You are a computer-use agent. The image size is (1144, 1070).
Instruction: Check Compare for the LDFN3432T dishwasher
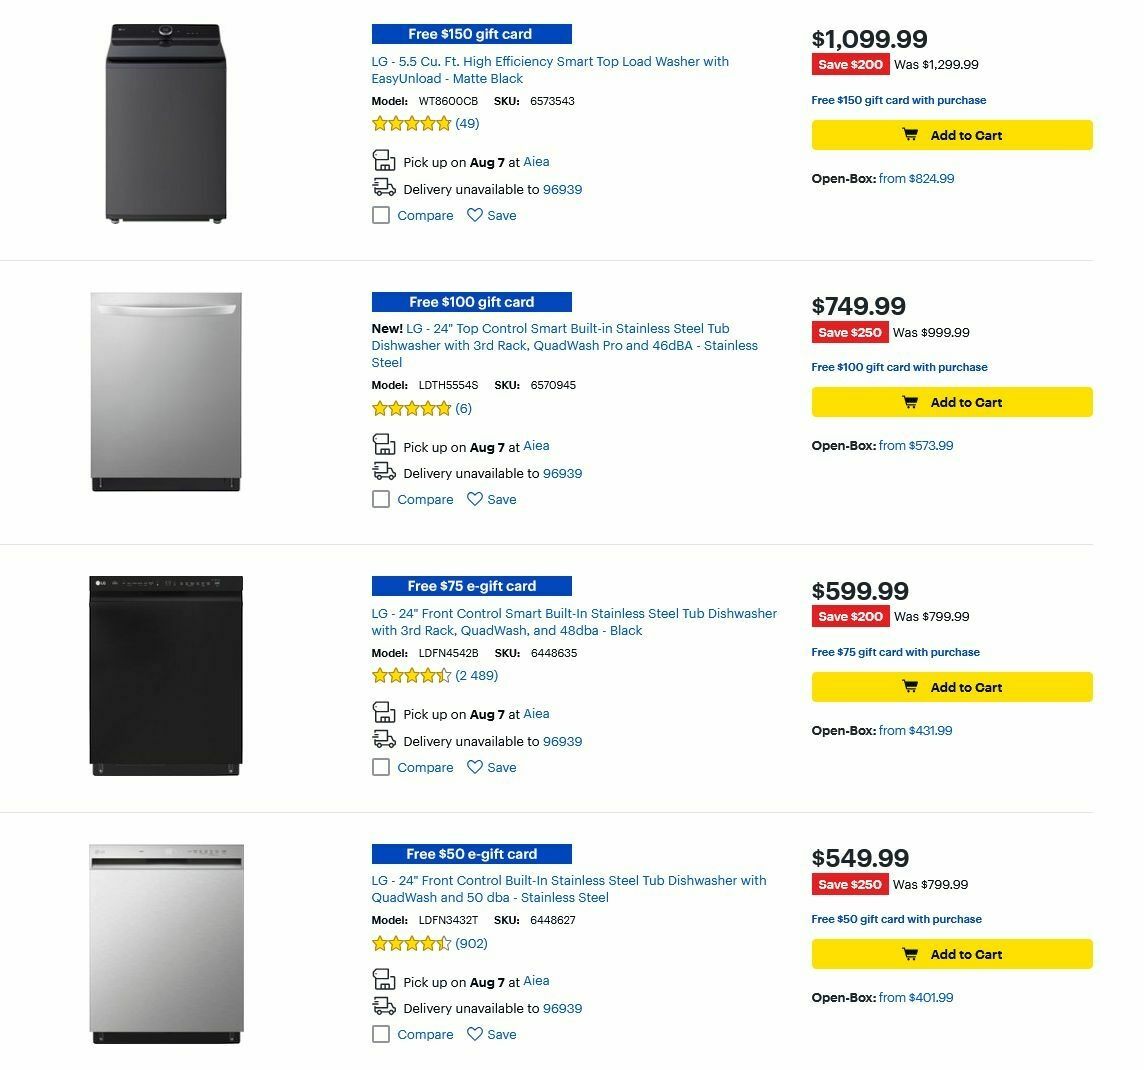point(380,1034)
